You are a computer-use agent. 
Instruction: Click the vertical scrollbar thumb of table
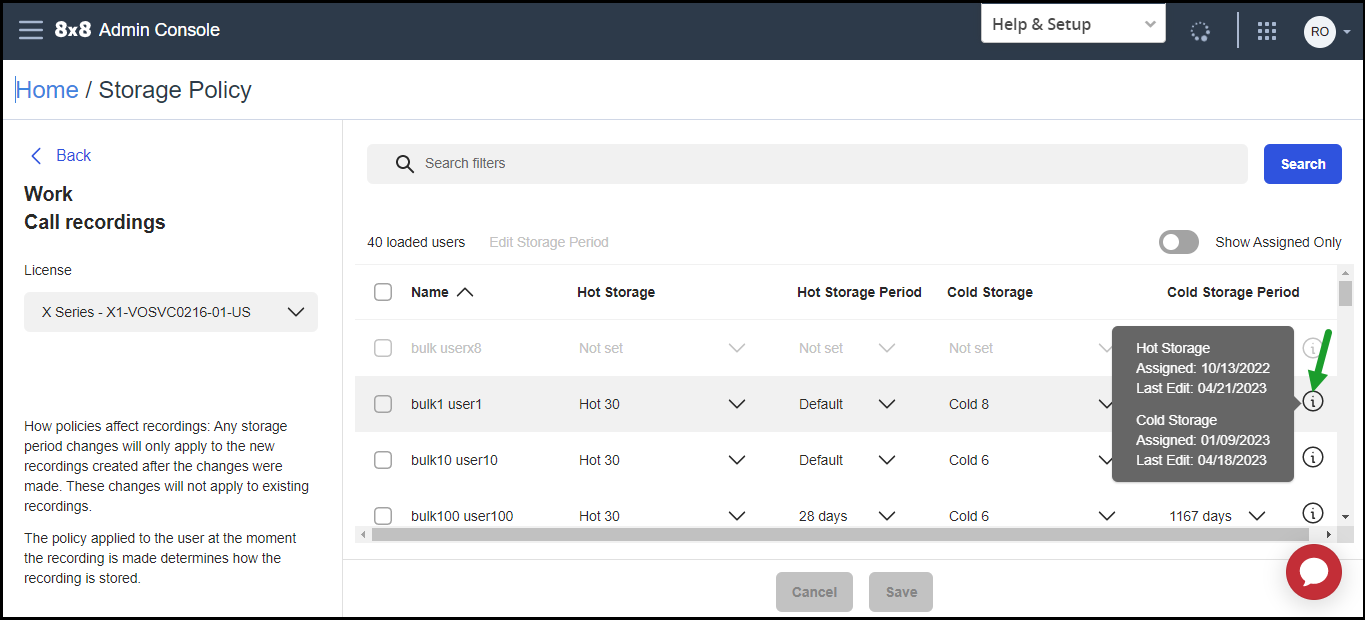pyautogui.click(x=1346, y=291)
